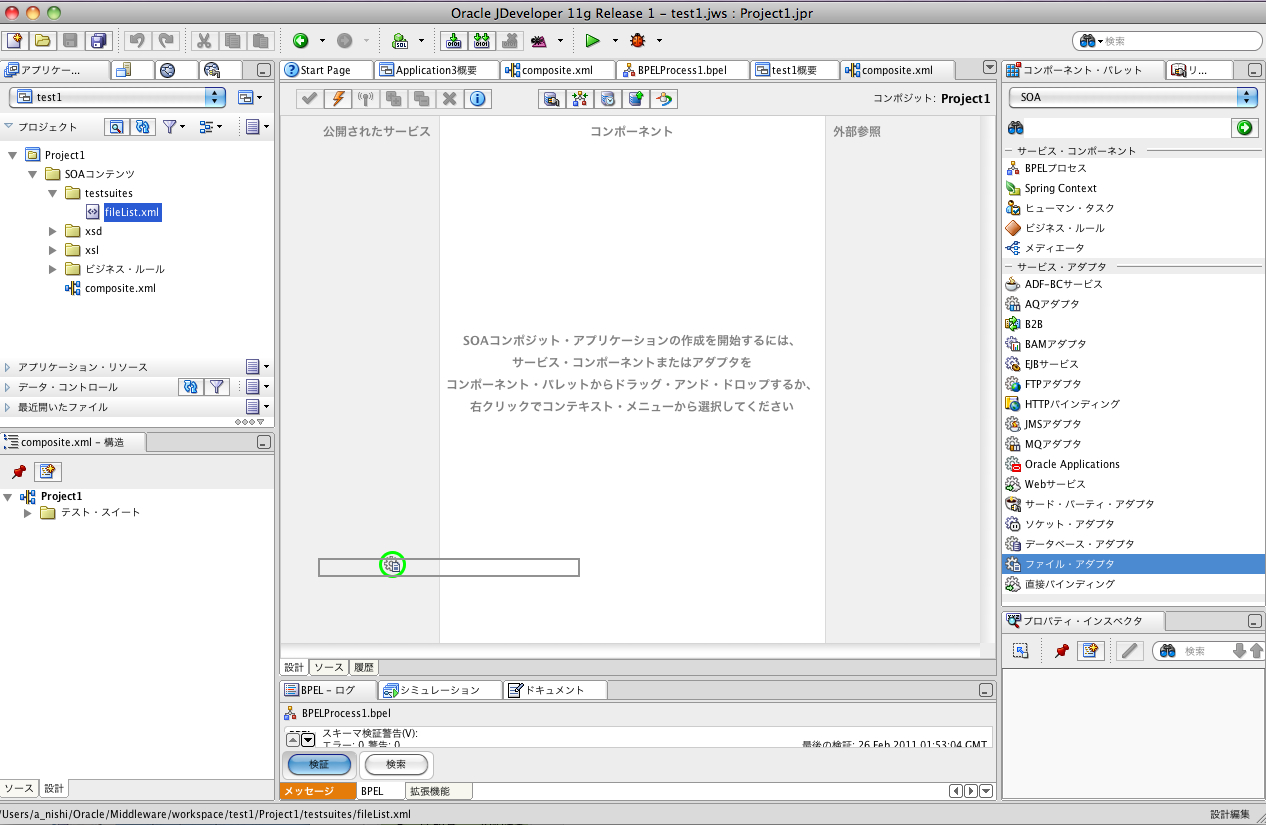Click the lightning bolt composite toolbar icon

point(338,98)
